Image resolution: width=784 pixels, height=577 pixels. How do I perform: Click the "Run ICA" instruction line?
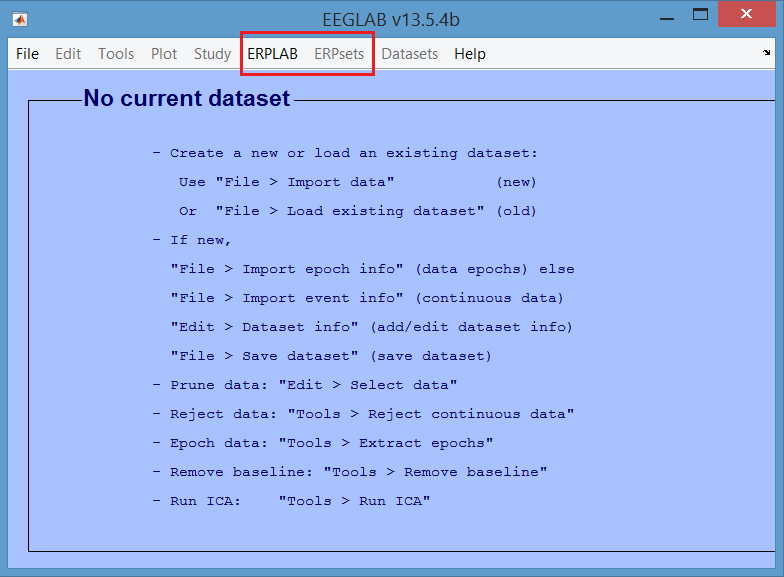coord(291,501)
